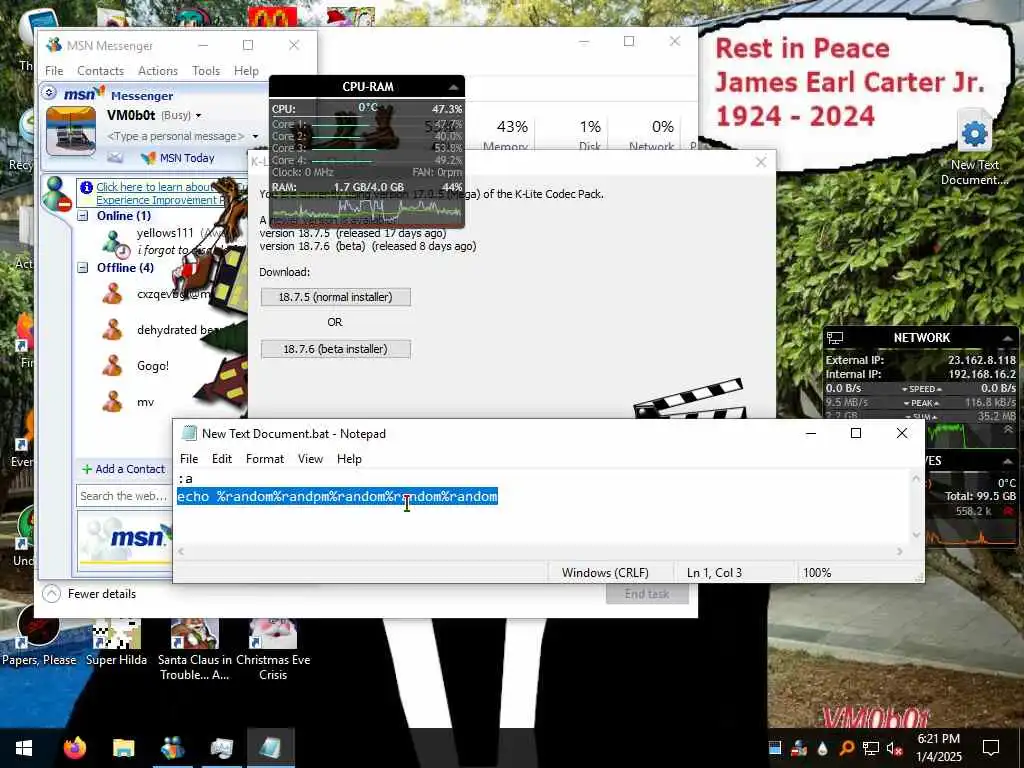The image size is (1024, 768).
Task: Select the Gogo! contact icon
Action: point(113,366)
